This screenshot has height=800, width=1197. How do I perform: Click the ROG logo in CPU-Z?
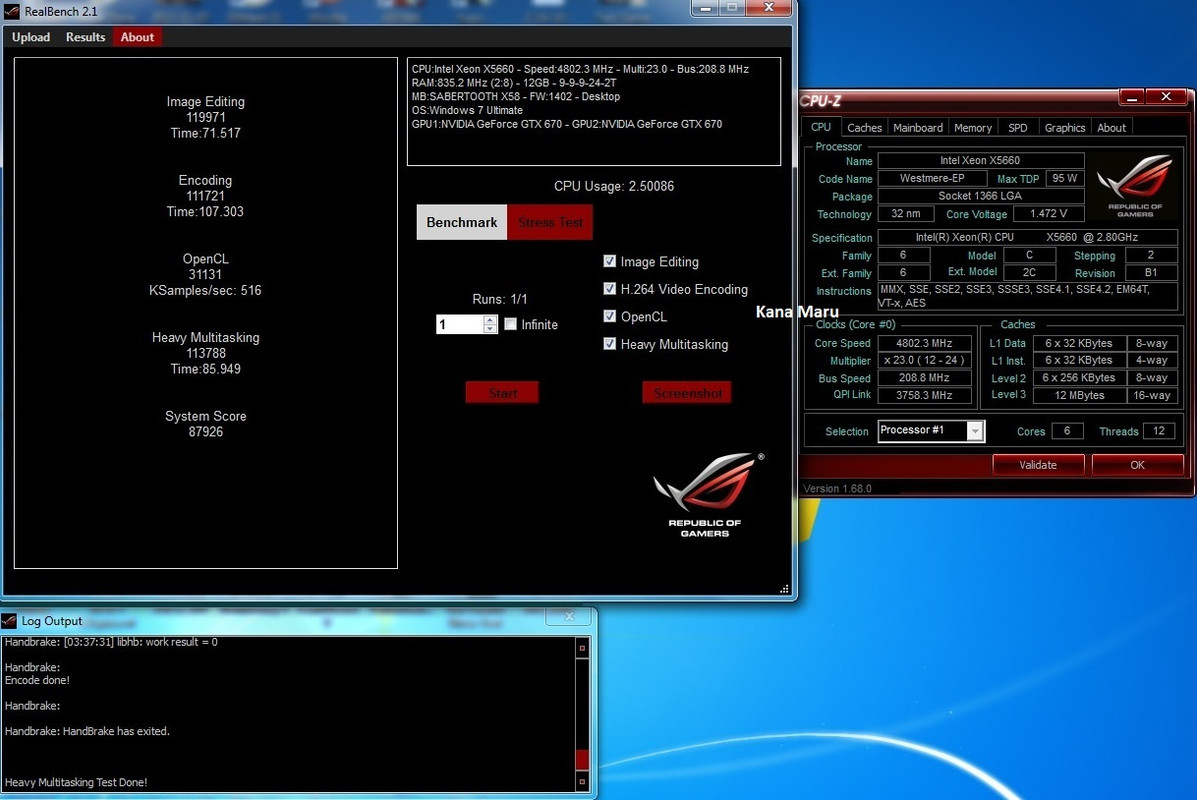[x=1135, y=185]
